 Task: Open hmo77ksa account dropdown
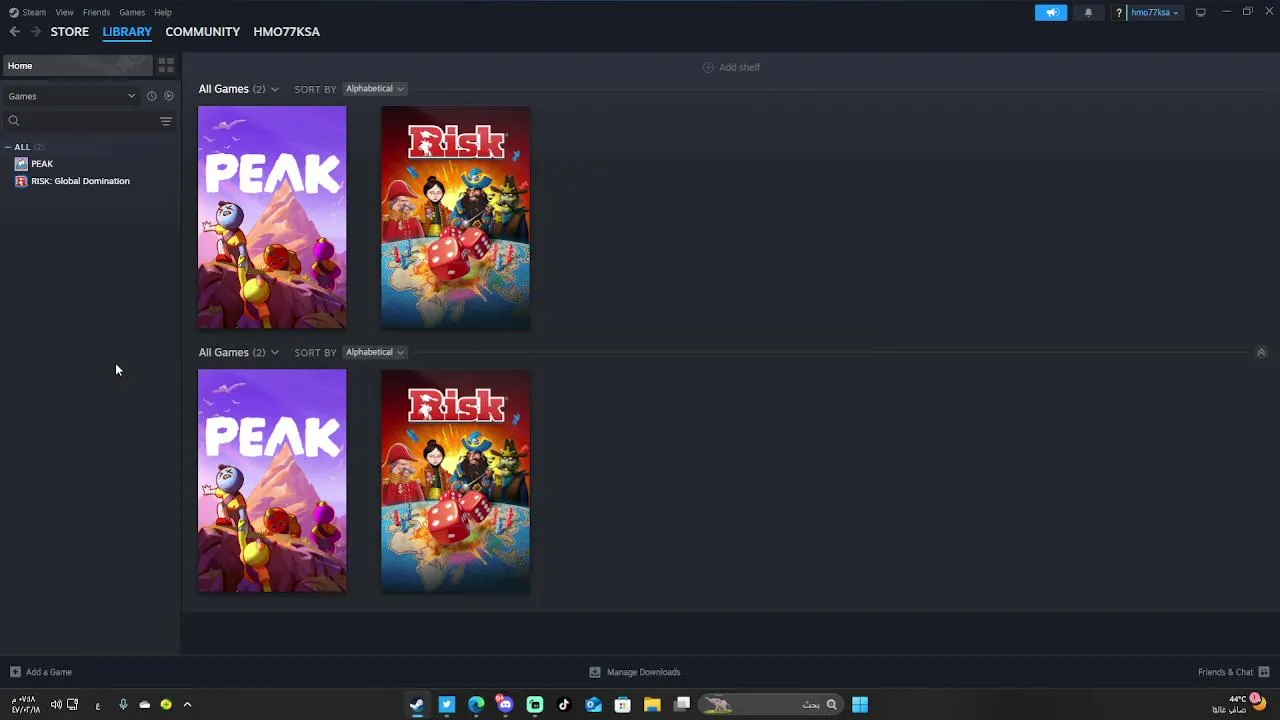[x=1154, y=12]
